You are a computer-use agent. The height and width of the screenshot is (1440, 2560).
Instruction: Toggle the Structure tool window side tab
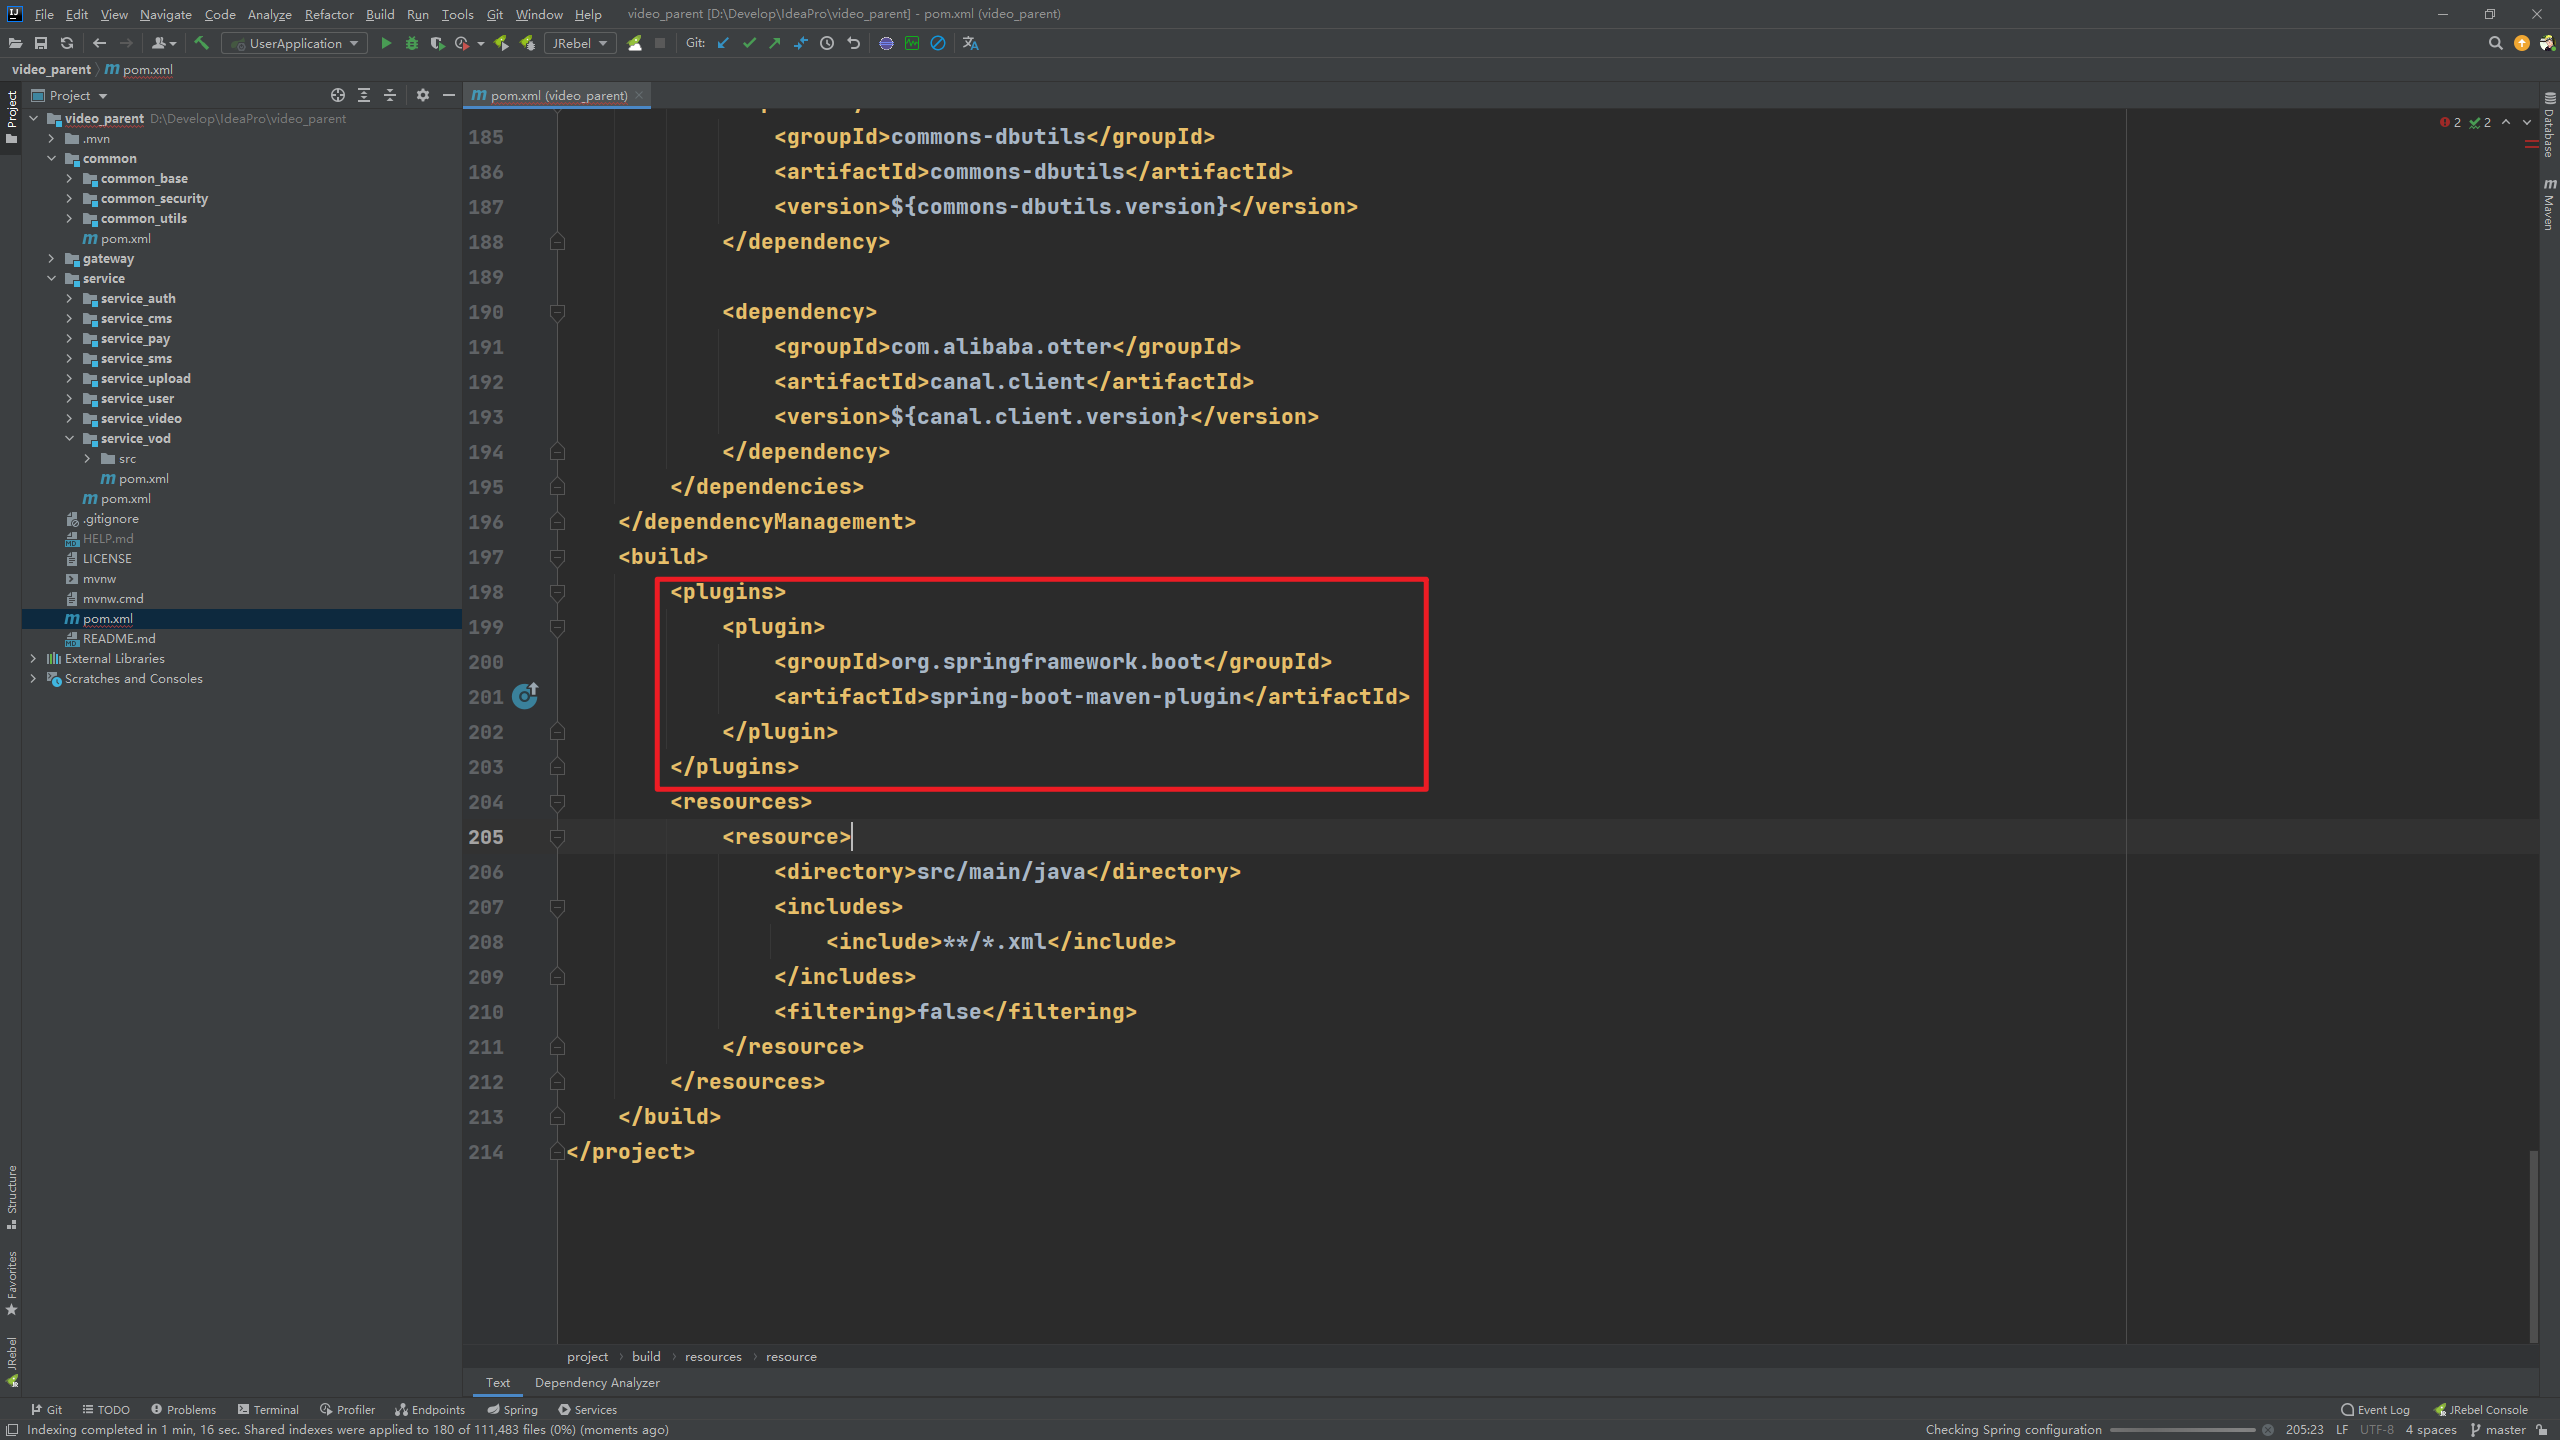[x=11, y=1197]
